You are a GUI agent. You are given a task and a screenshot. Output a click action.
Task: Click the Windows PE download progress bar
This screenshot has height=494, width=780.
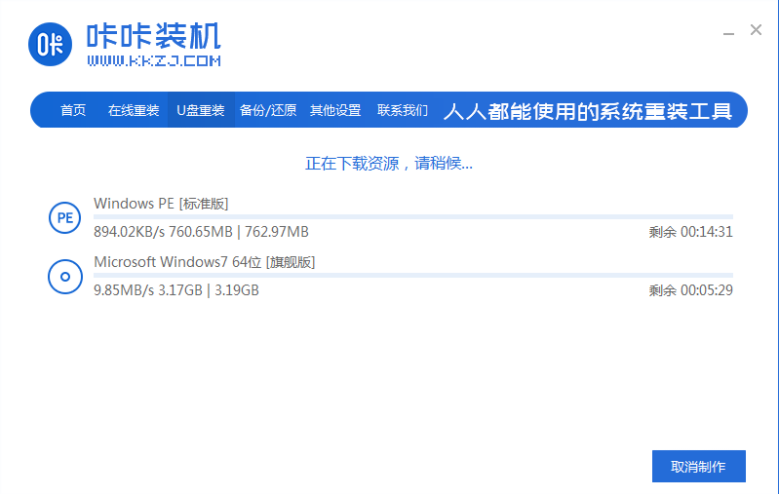point(412,216)
